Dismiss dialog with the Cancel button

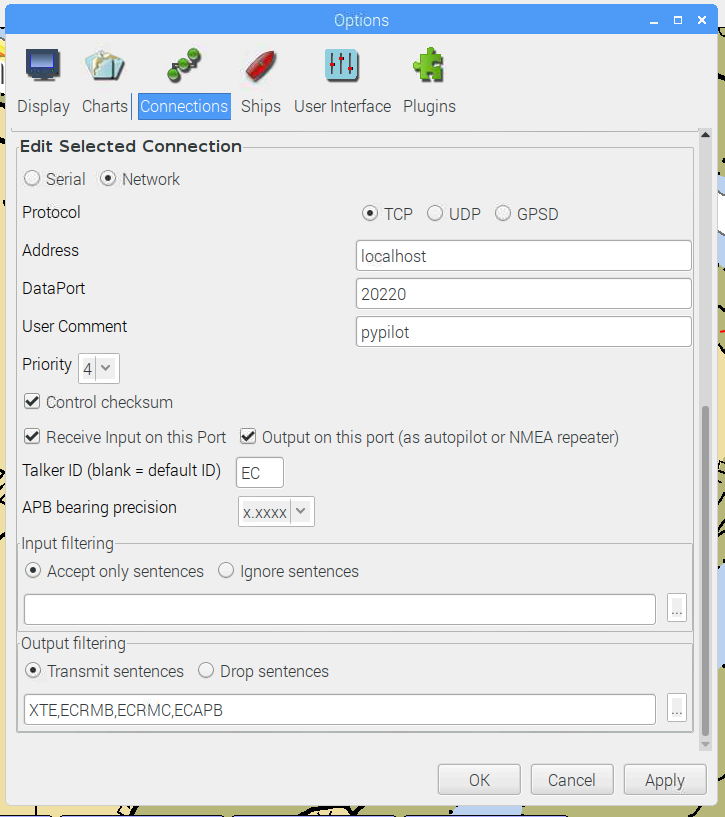572,780
